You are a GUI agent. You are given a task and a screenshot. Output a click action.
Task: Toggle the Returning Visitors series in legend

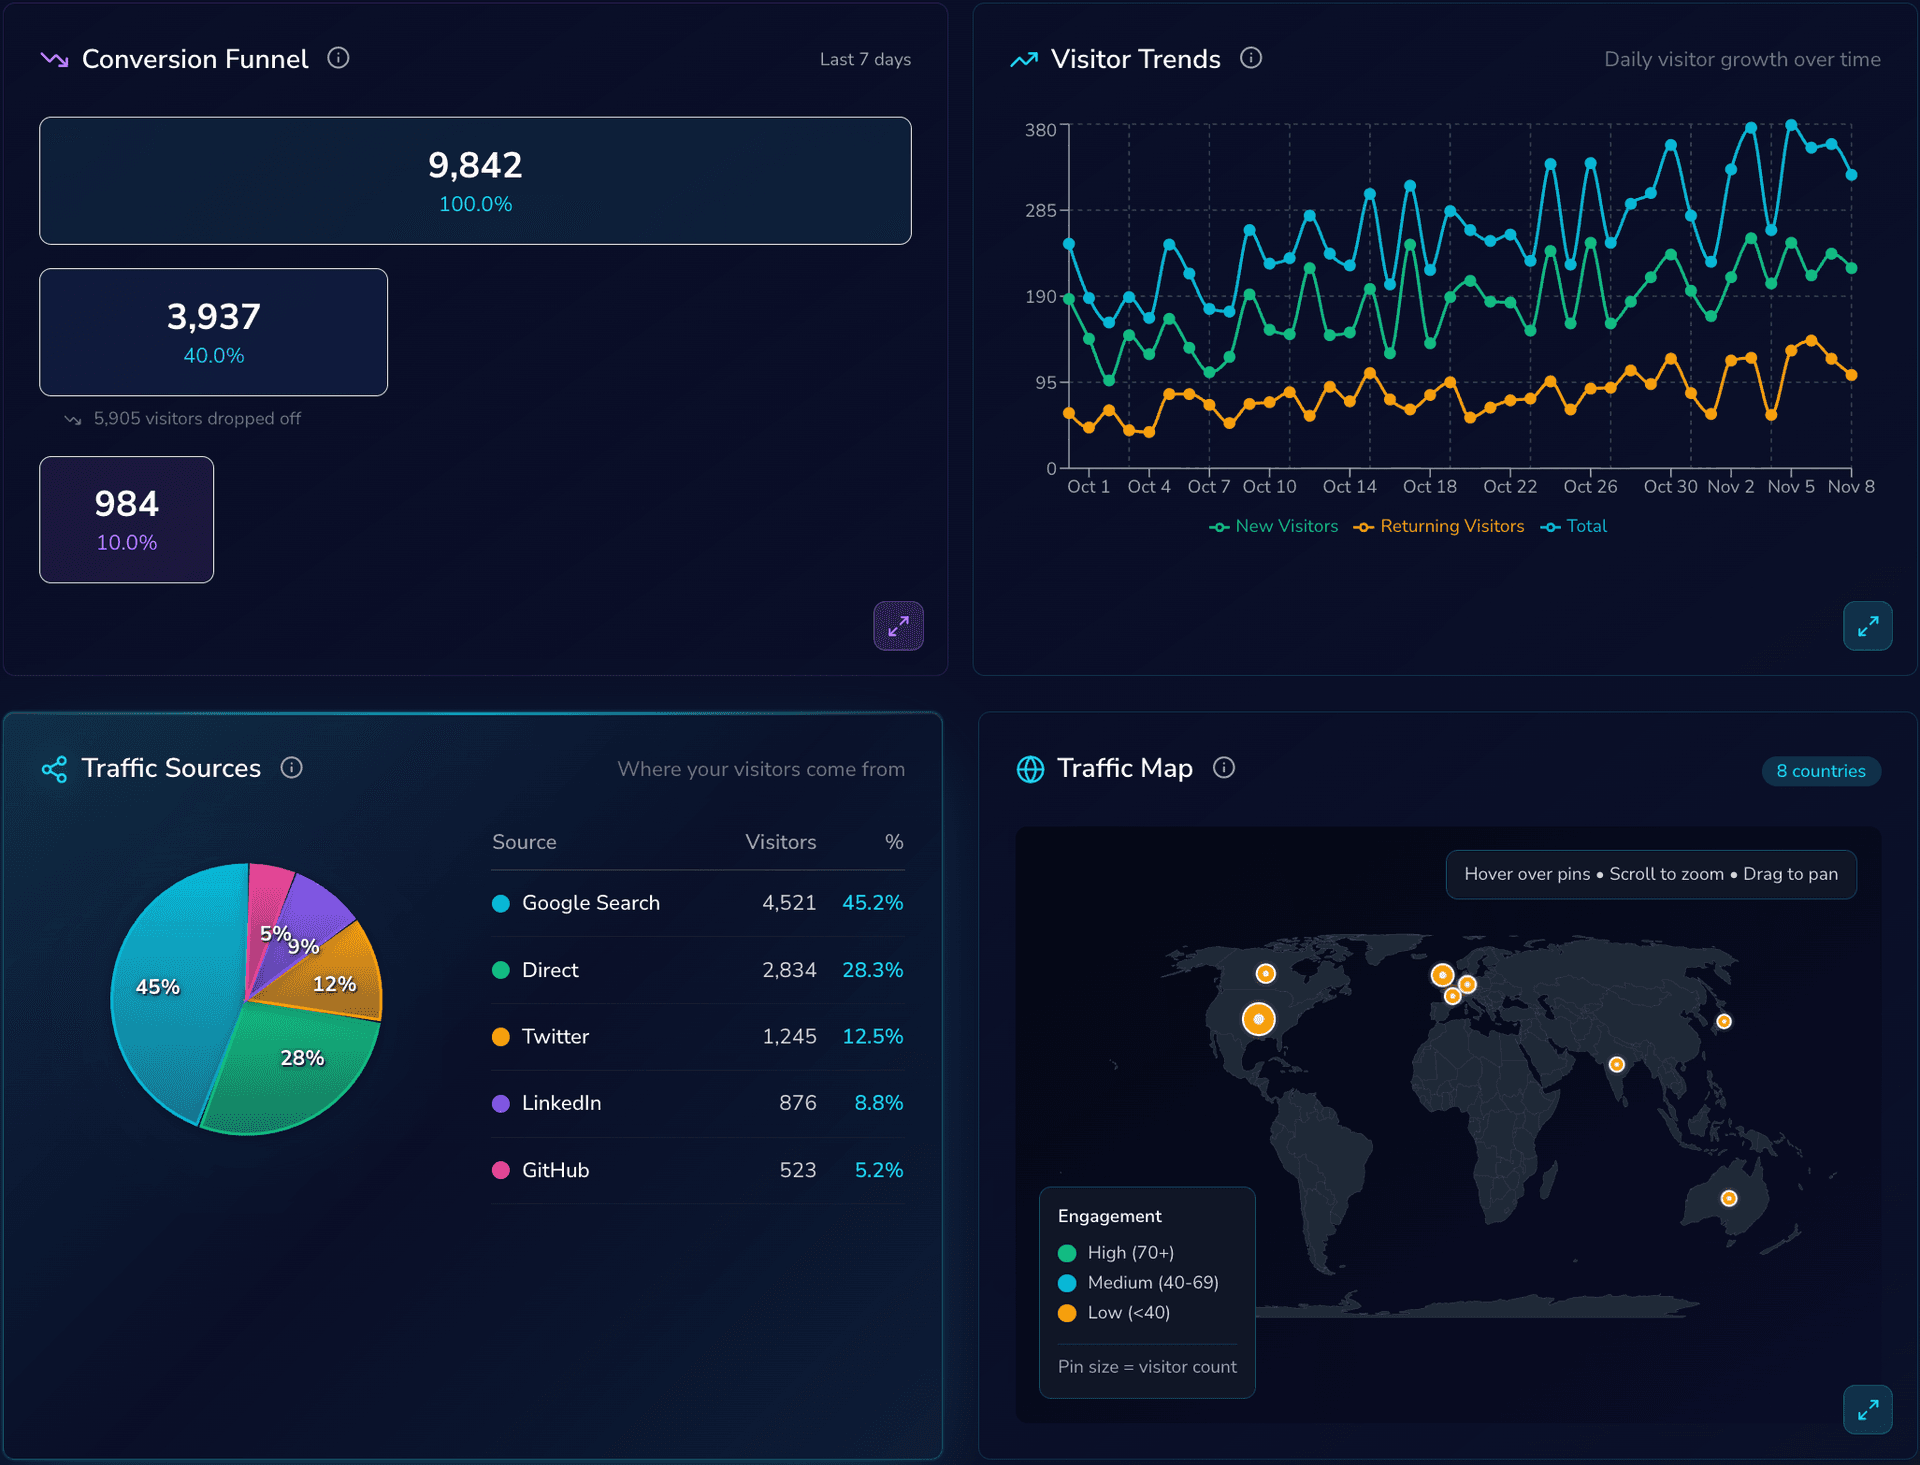point(1440,526)
